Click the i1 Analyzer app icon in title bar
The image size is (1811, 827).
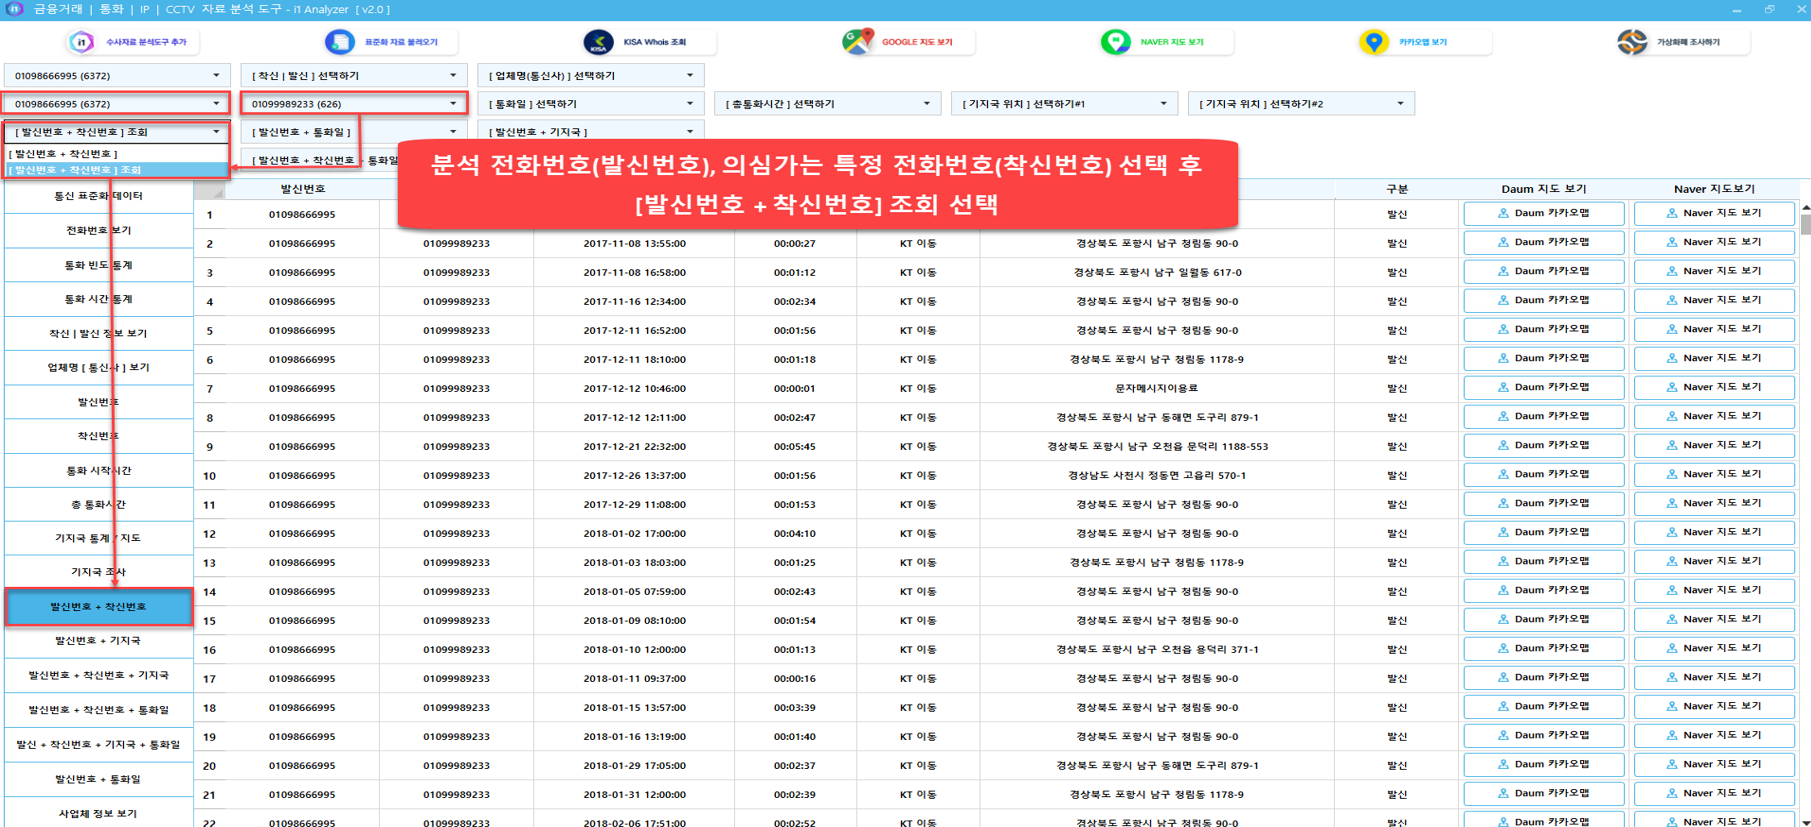point(14,9)
